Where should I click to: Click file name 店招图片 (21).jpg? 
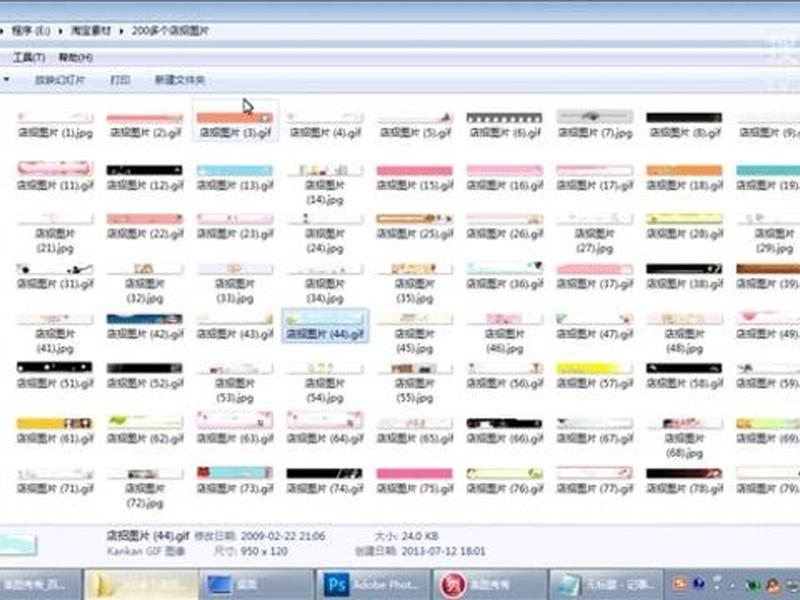[x=55, y=241]
